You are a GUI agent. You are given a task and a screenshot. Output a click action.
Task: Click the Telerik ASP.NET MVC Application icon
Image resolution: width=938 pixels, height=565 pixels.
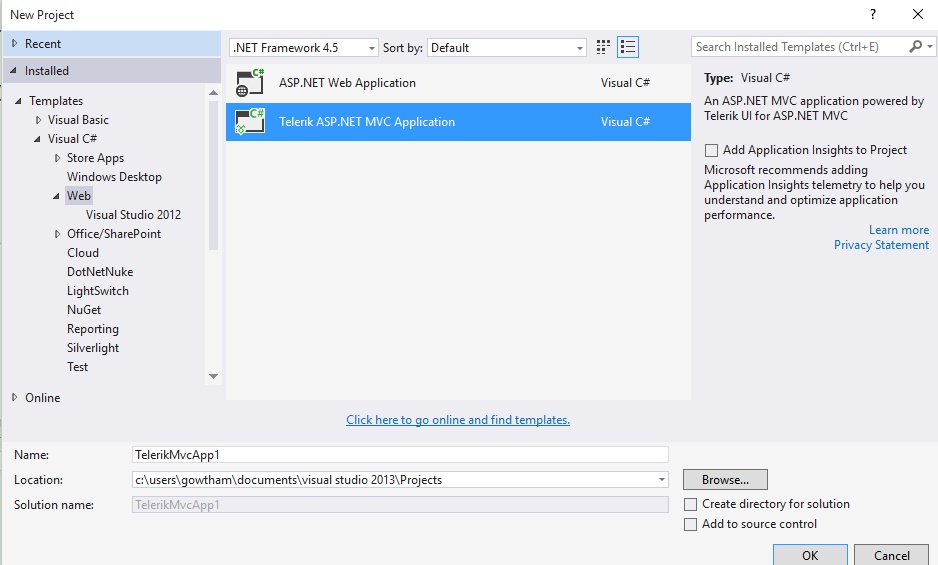(x=250, y=121)
